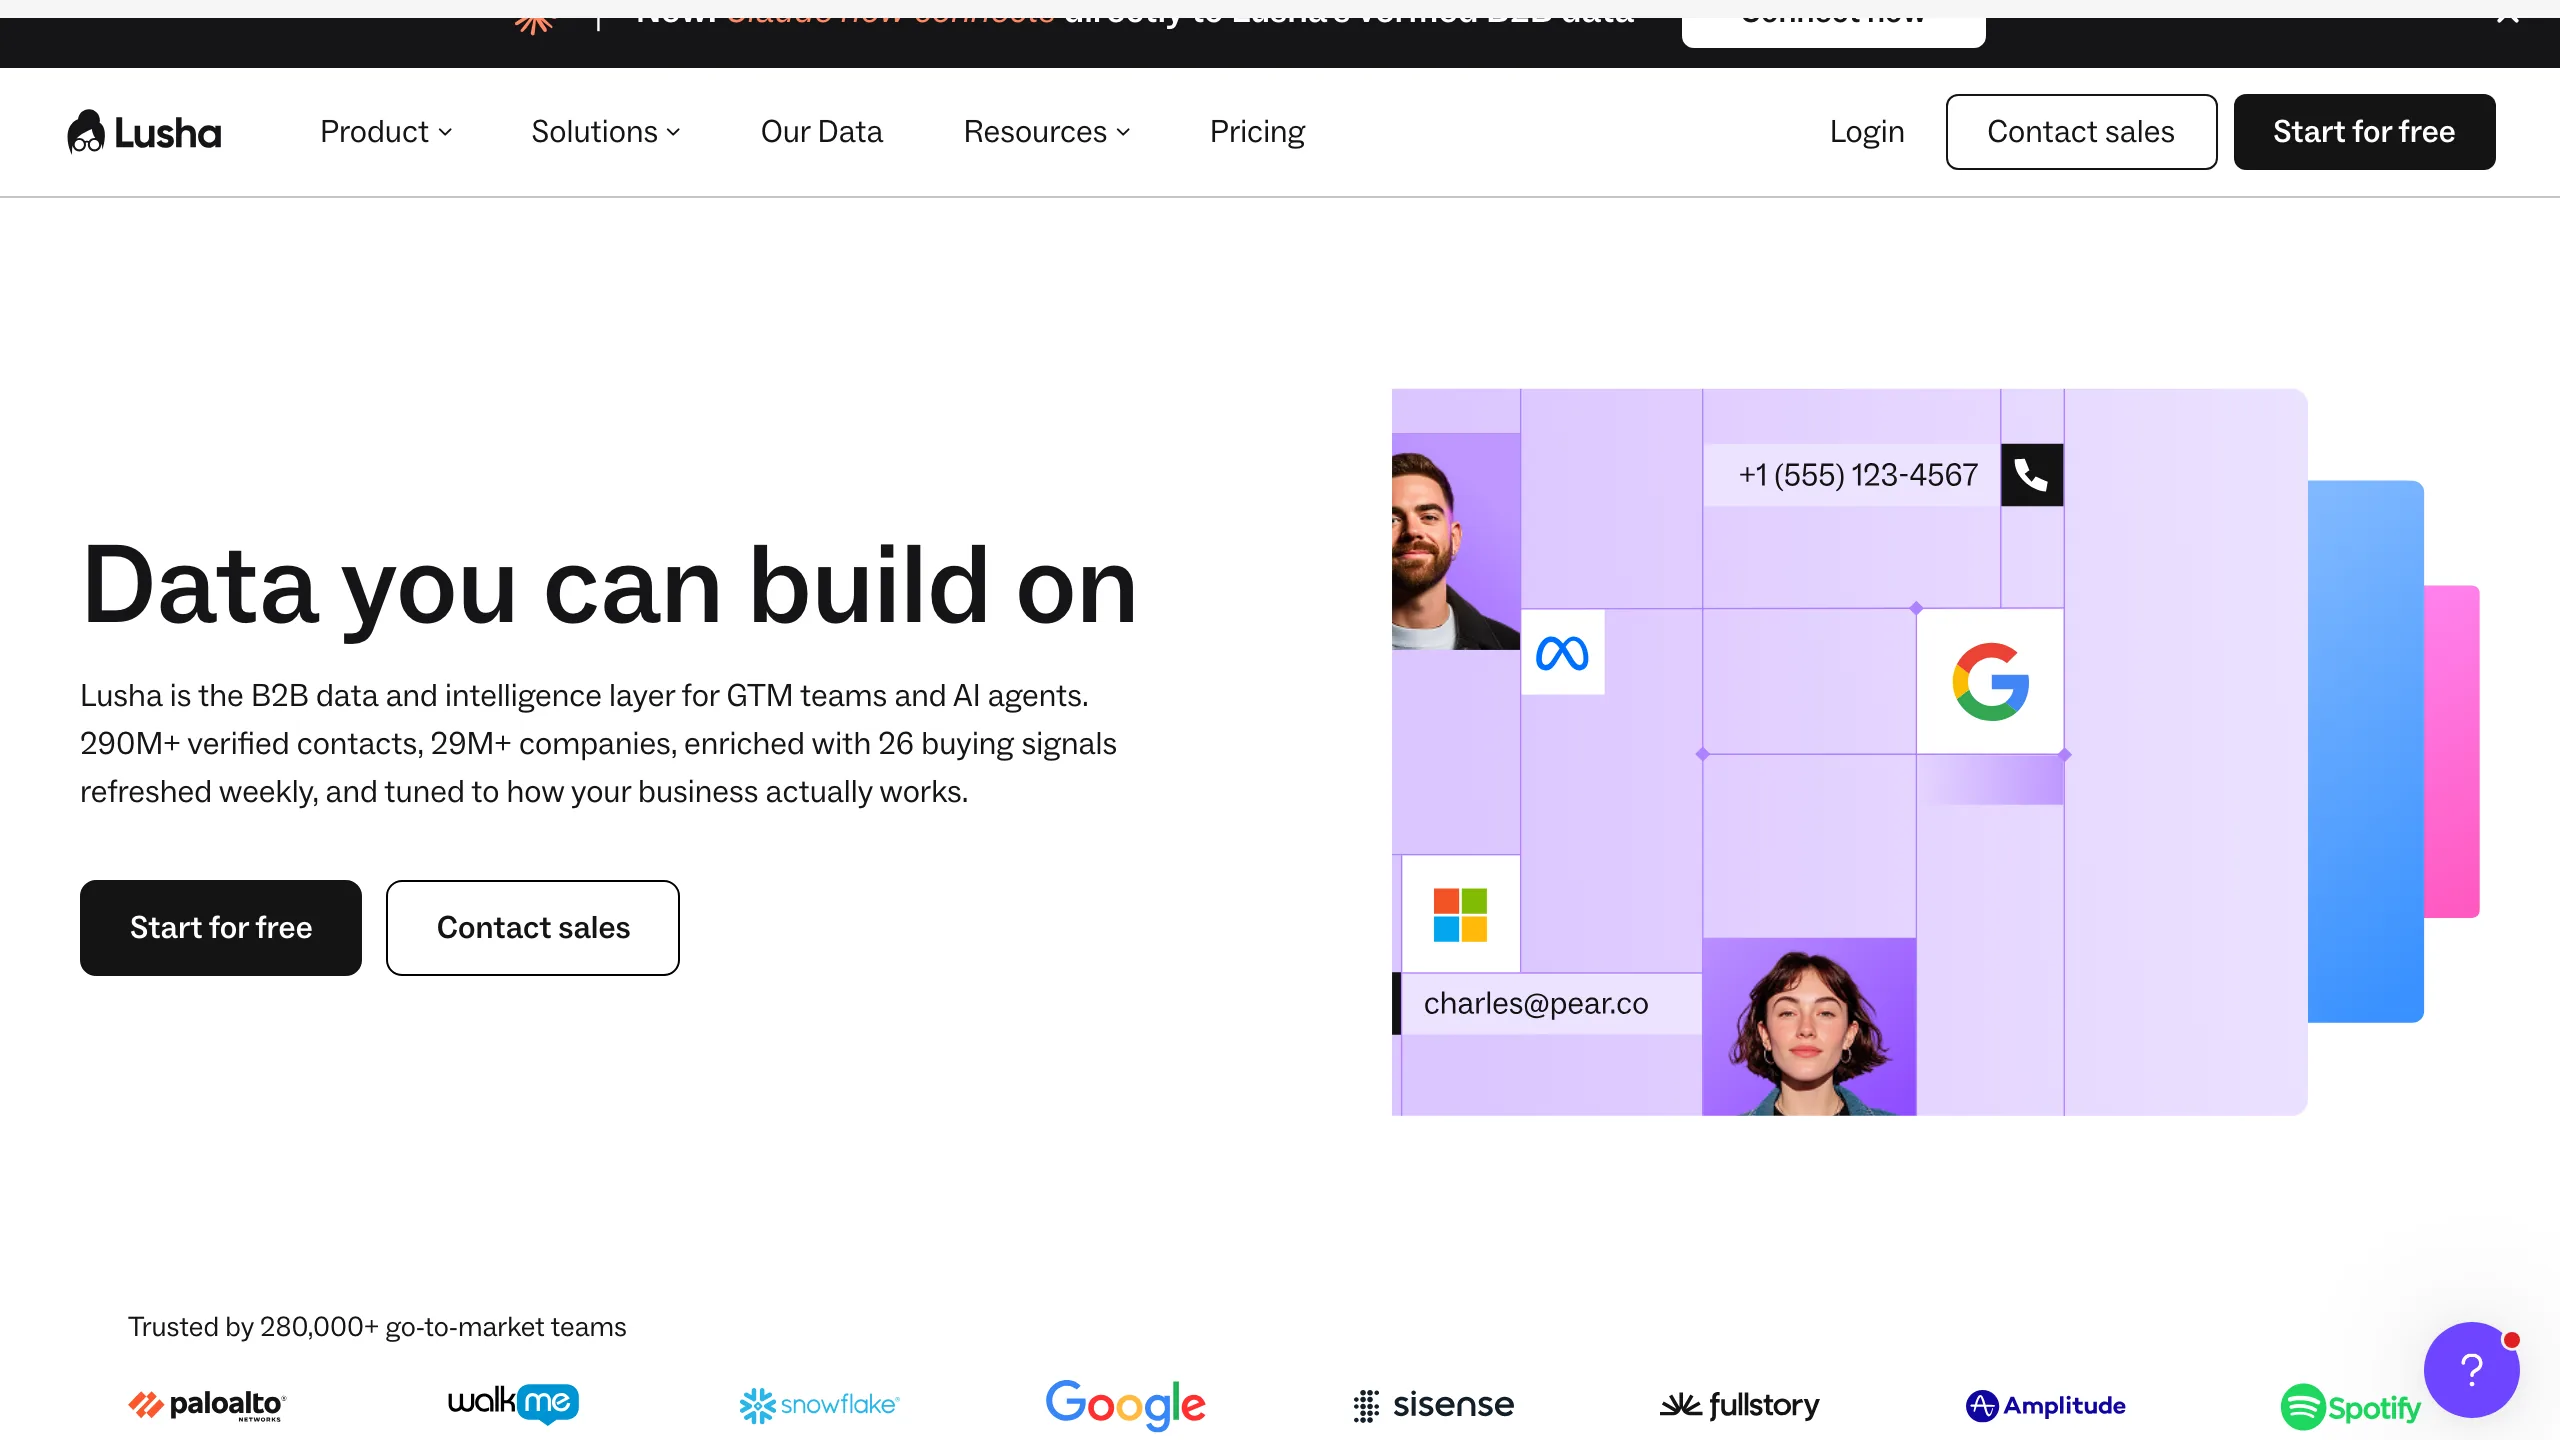This screenshot has width=2560, height=1440.
Task: Click the woman portrait thumbnail
Action: pos(1809,1027)
